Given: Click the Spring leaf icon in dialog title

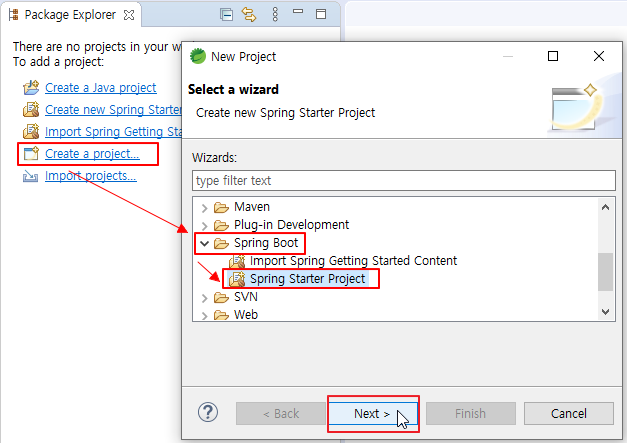Looking at the screenshot, I should 198,56.
